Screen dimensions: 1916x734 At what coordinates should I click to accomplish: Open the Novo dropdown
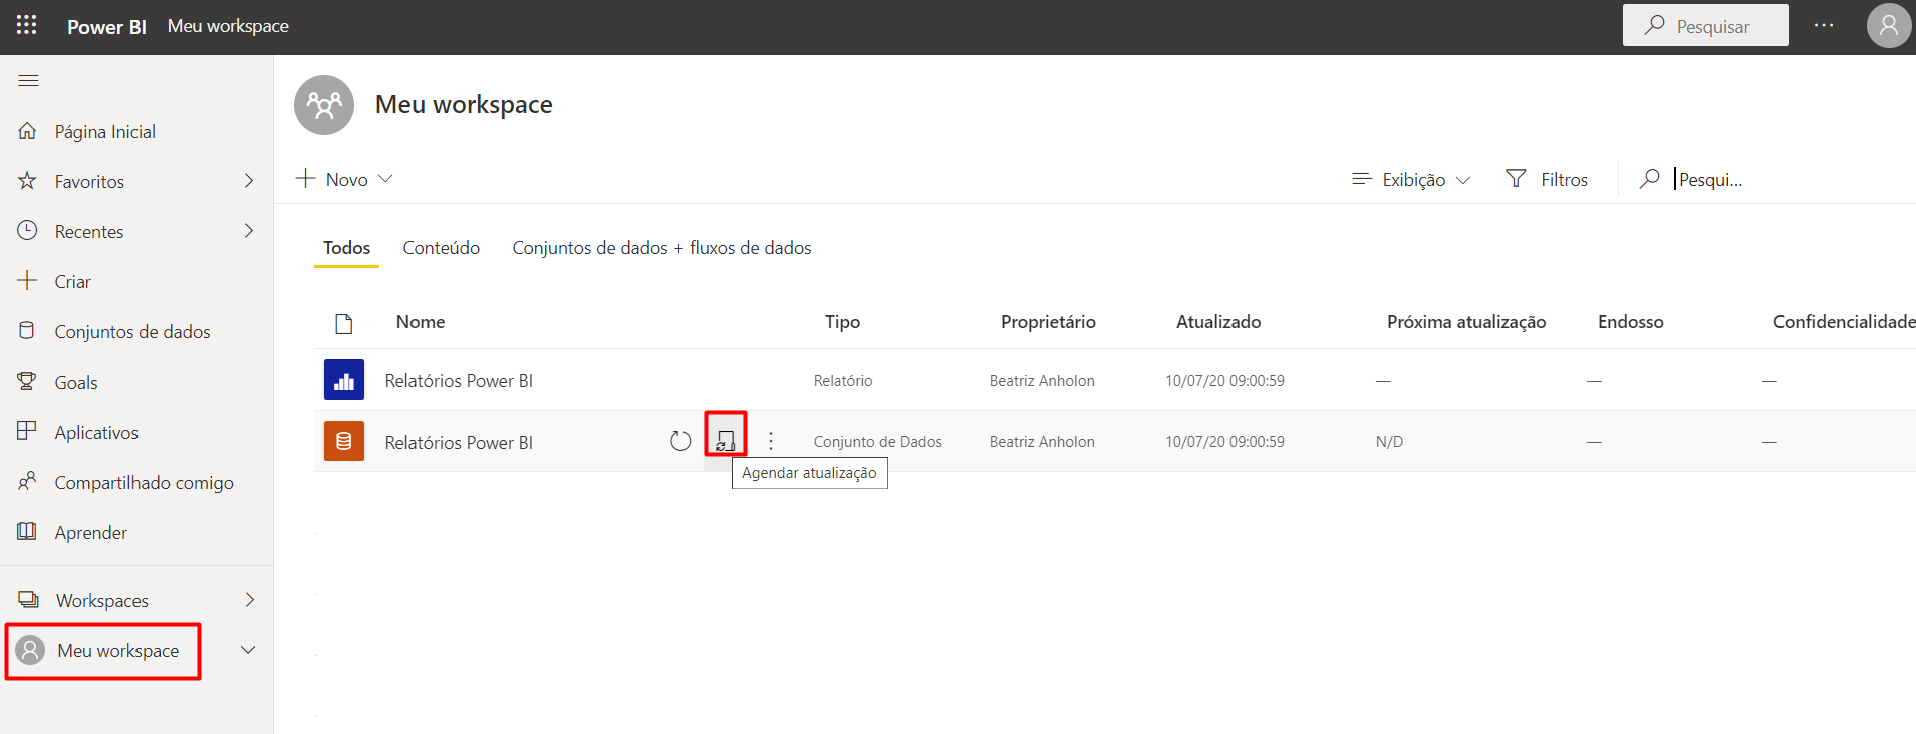pyautogui.click(x=344, y=179)
